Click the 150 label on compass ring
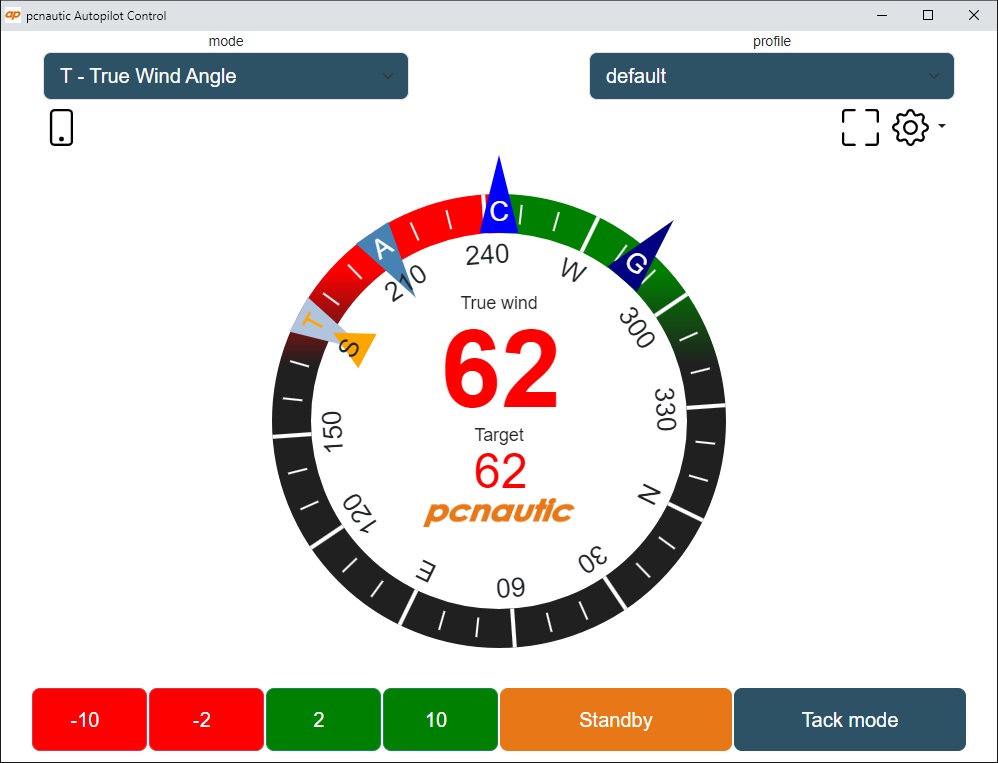This screenshot has height=763, width=998. tap(332, 431)
